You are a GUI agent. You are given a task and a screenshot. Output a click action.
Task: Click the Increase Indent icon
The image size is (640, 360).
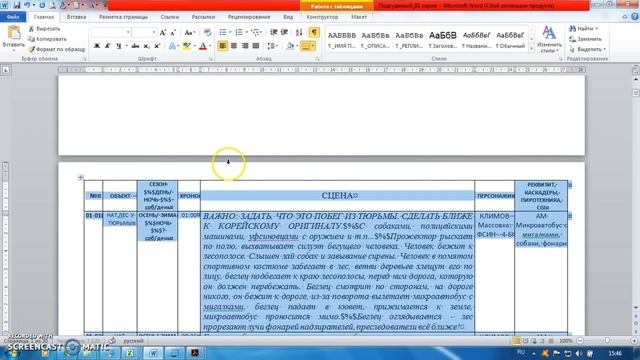tap(284, 32)
